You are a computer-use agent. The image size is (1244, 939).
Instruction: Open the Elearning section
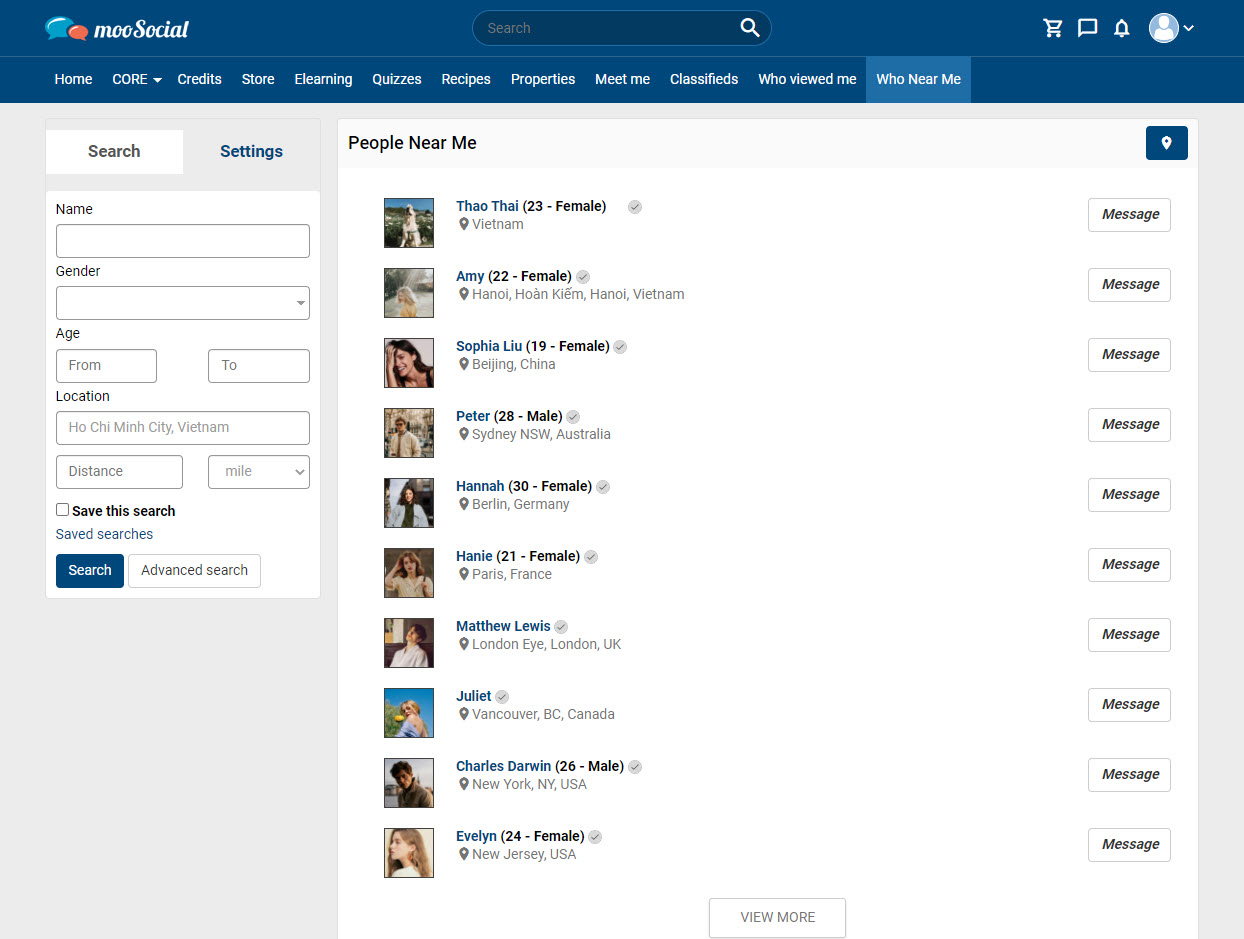pyautogui.click(x=323, y=79)
